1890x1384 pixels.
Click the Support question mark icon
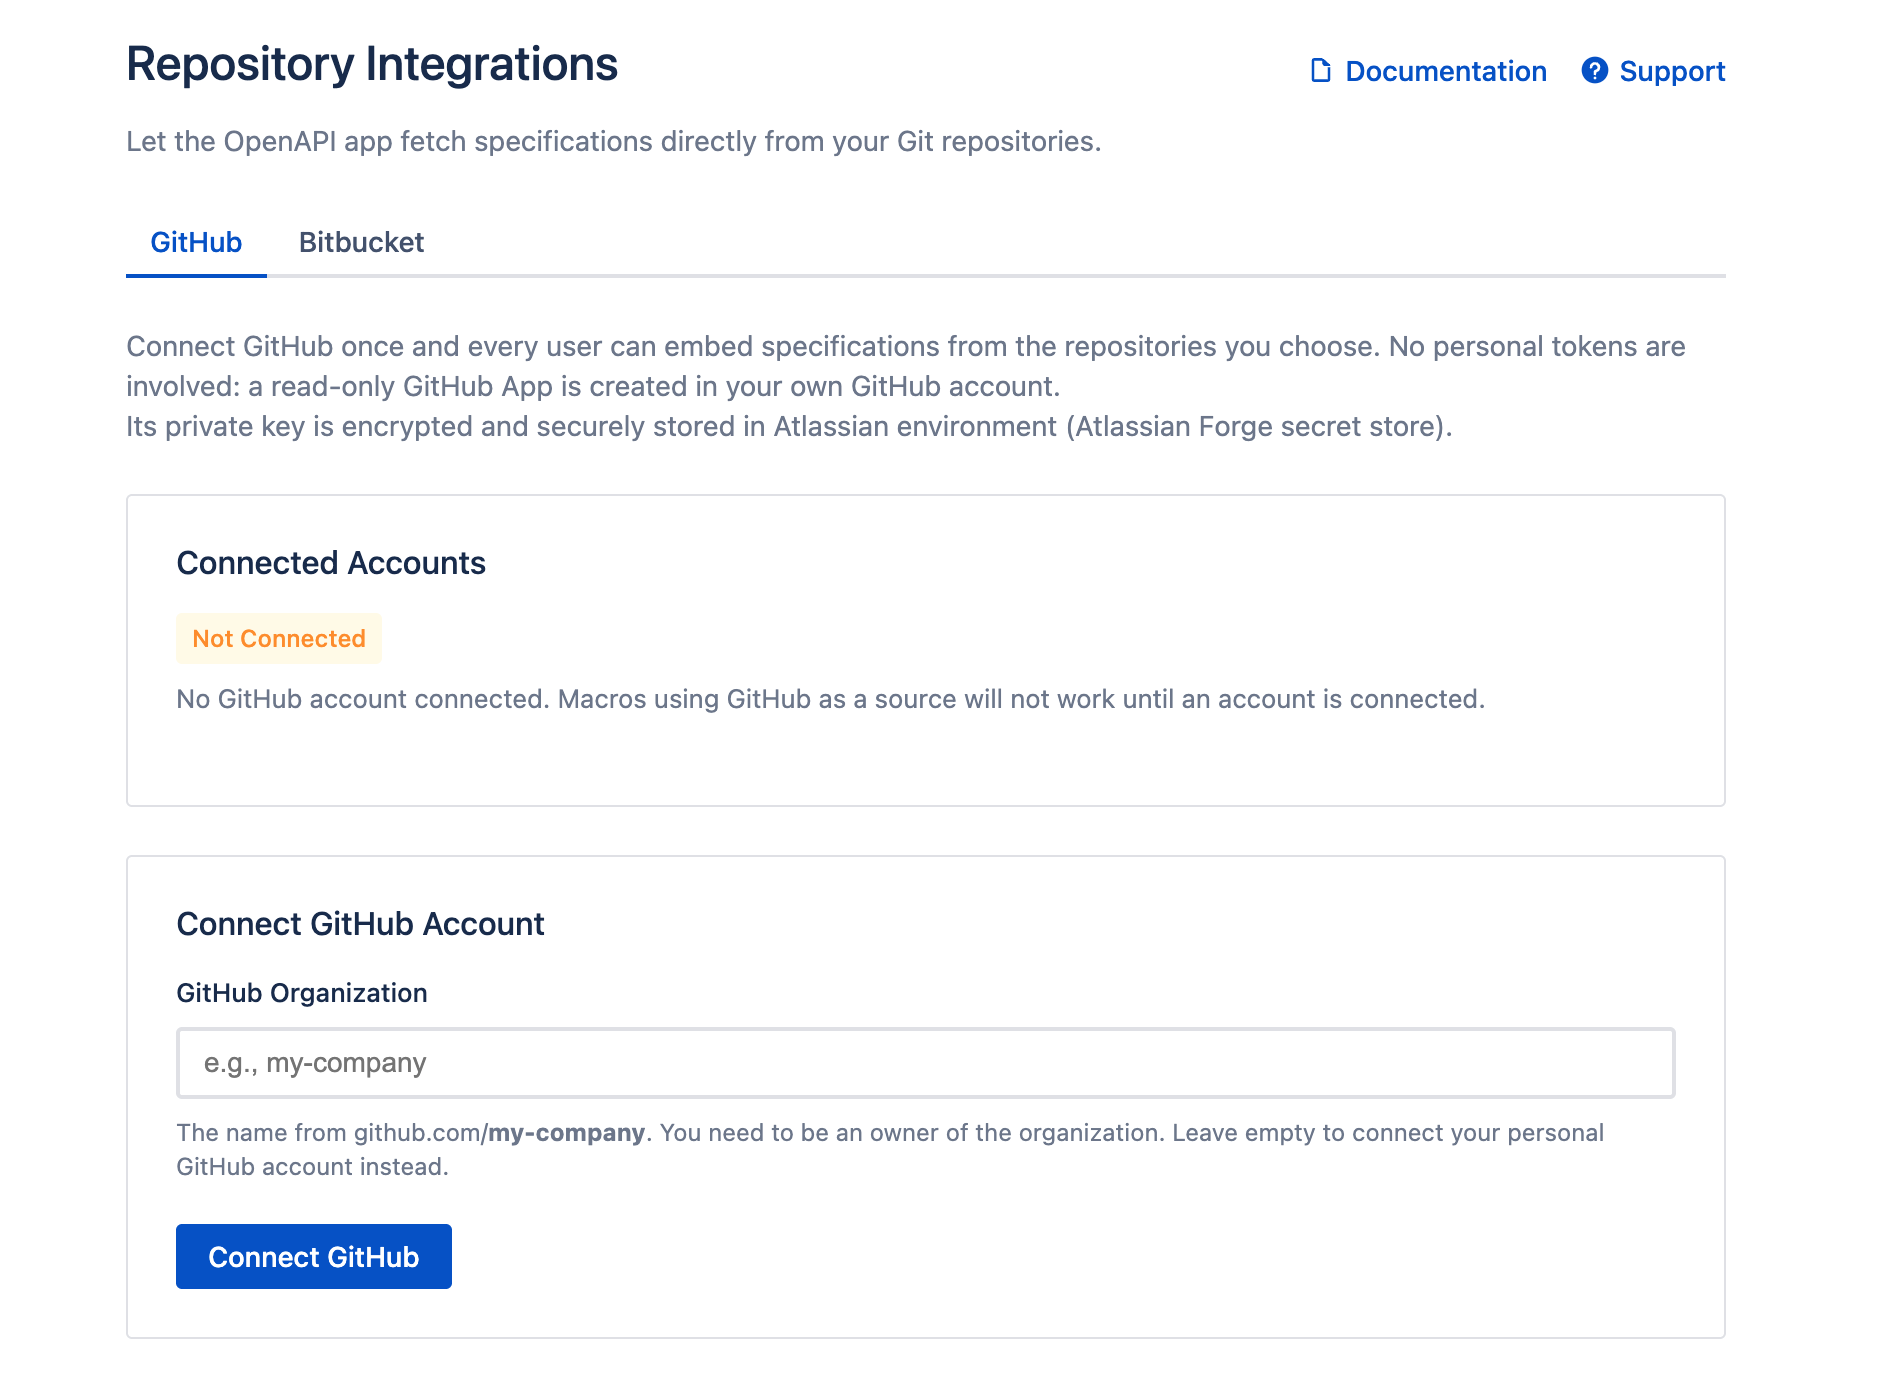coord(1594,71)
